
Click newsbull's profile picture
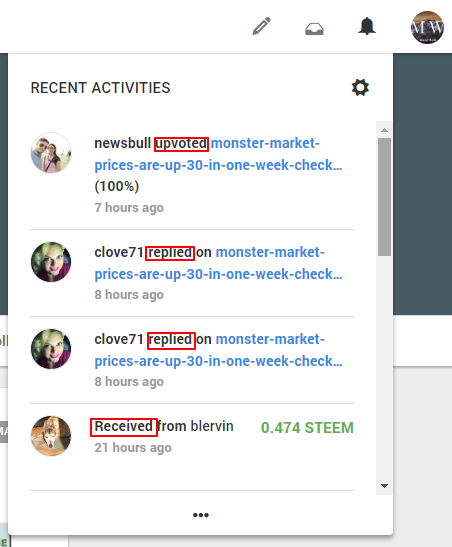[x=51, y=153]
